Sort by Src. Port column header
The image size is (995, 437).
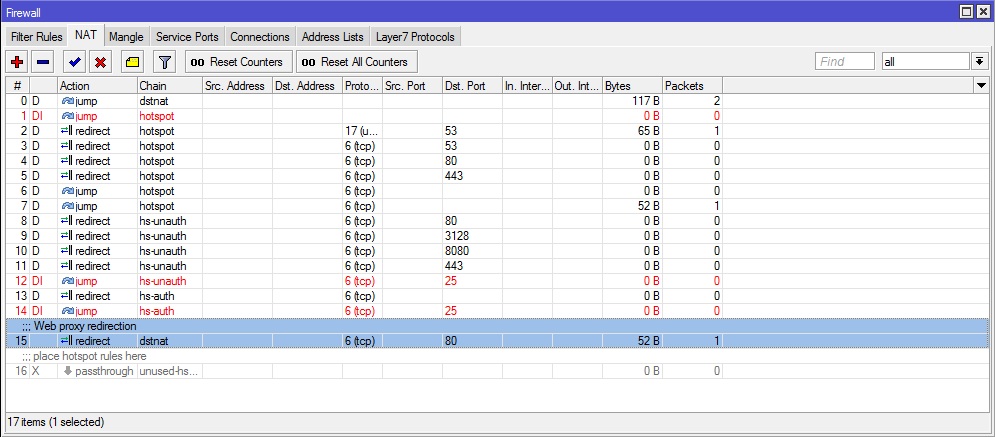pos(412,86)
